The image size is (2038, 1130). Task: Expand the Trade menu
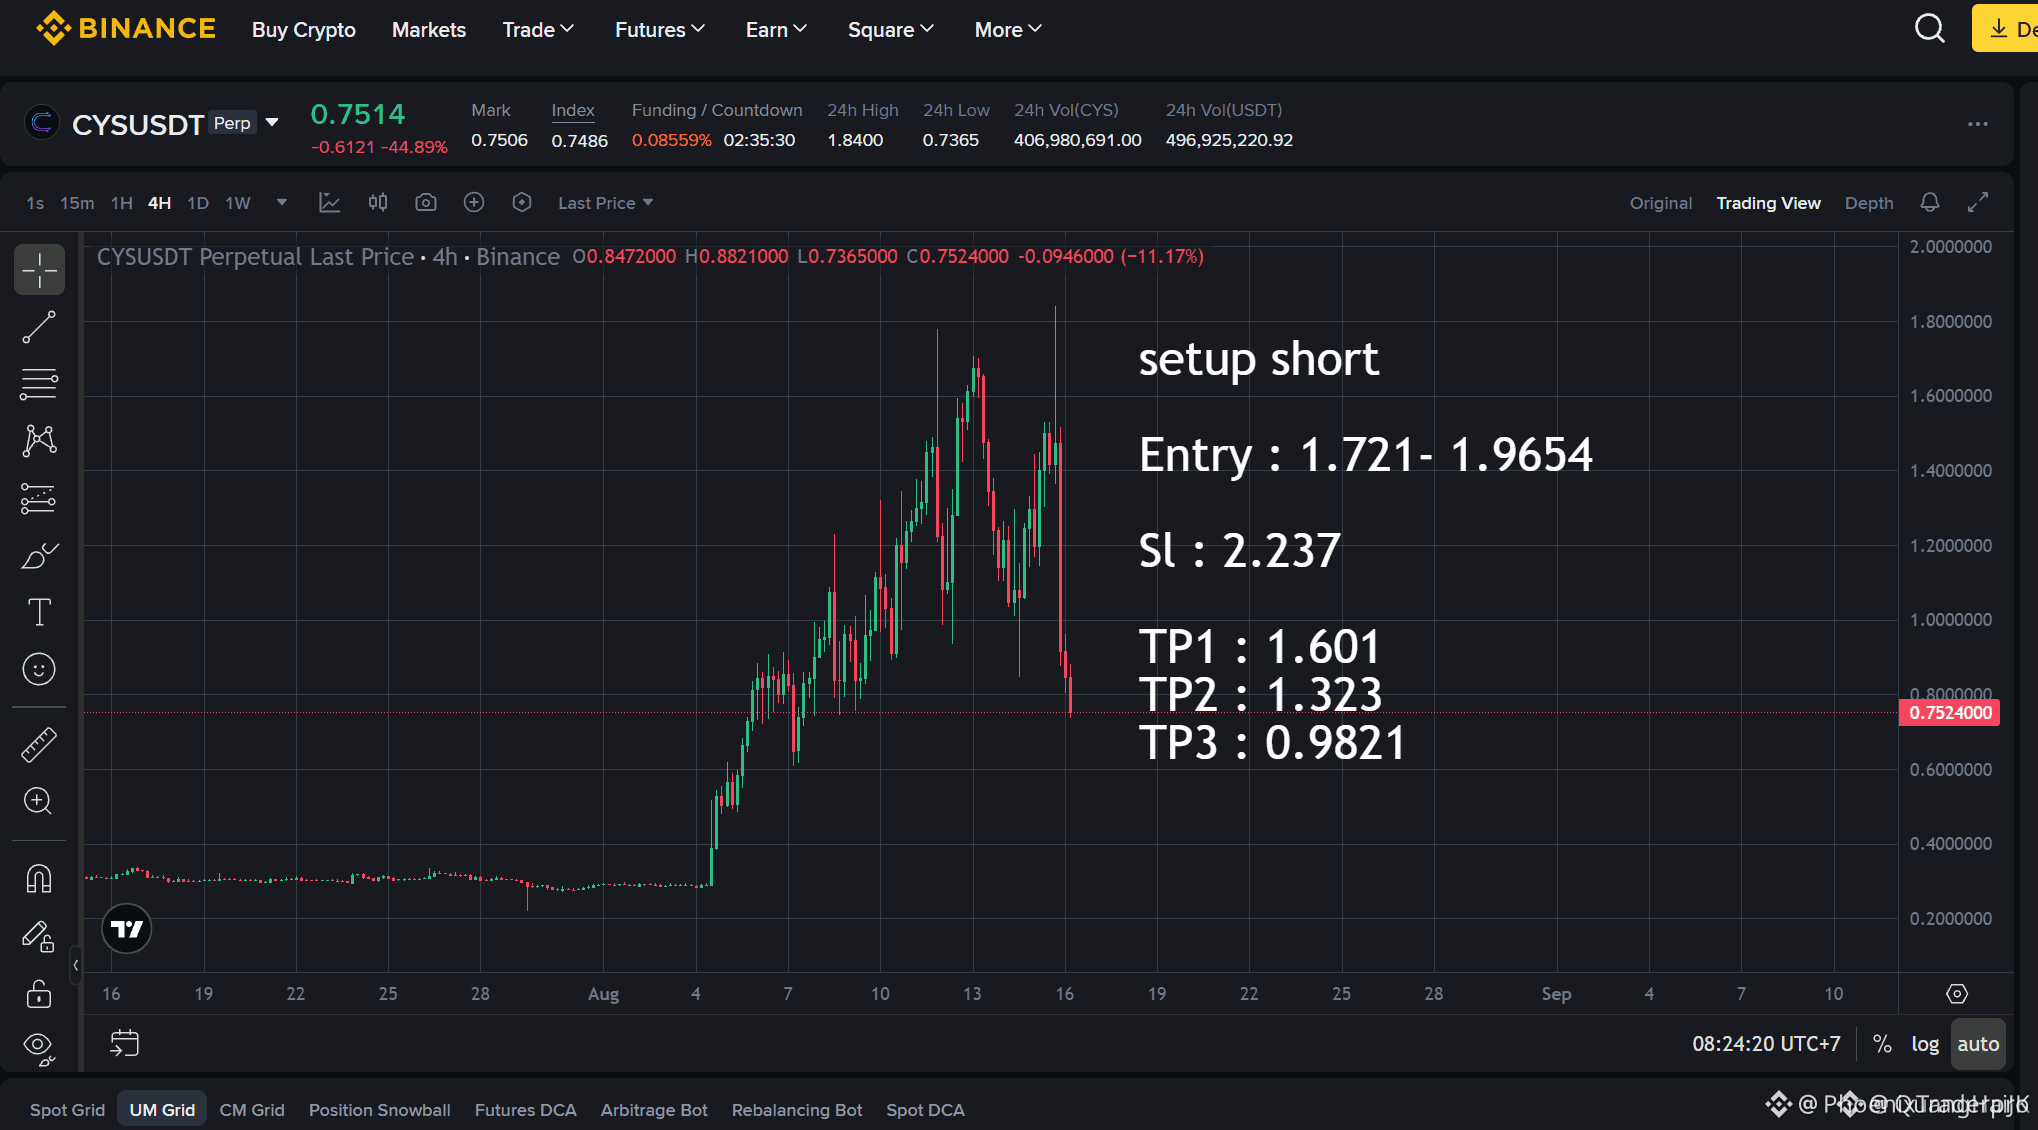[x=538, y=30]
